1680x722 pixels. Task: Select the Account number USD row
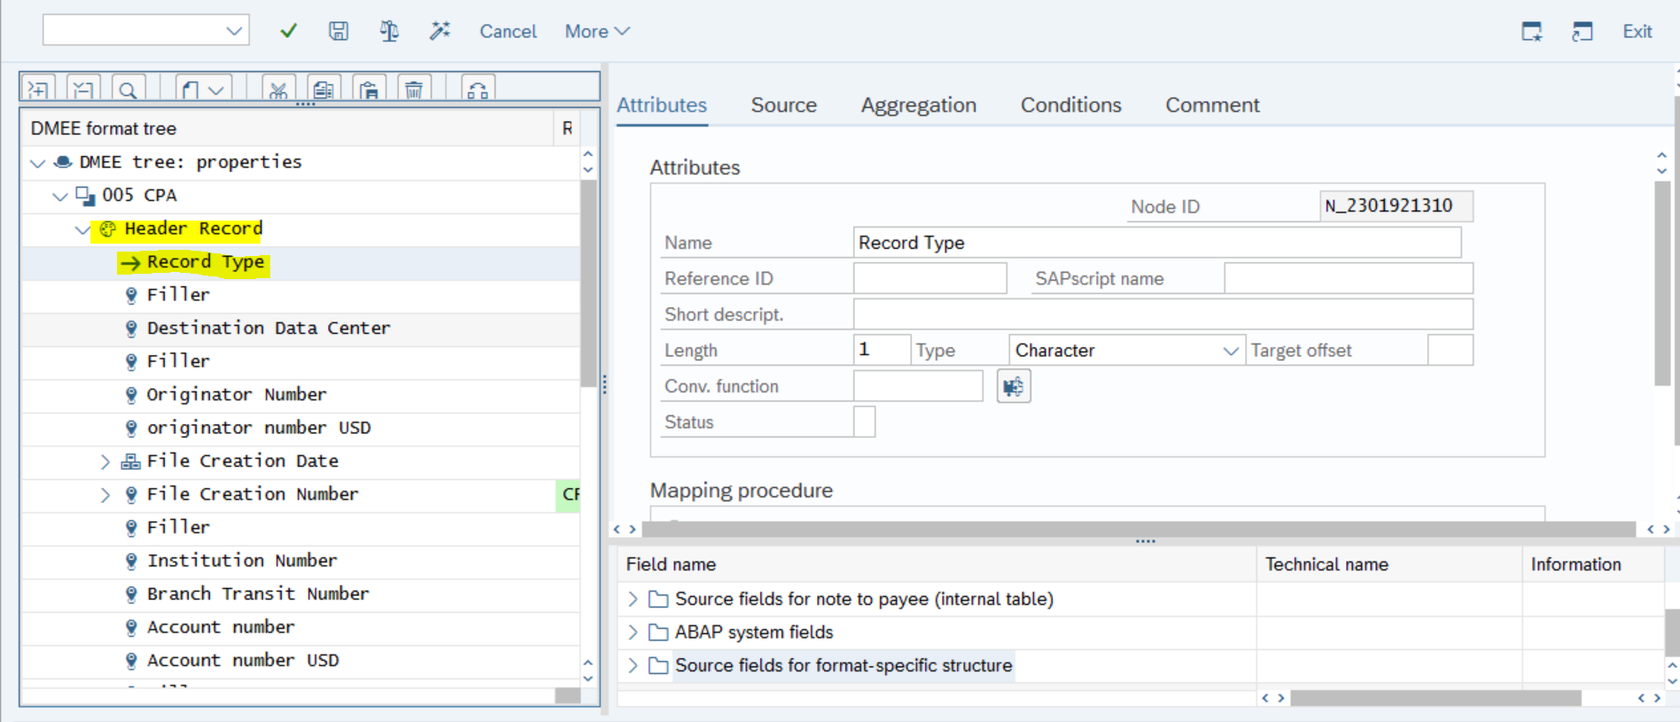coord(300,660)
